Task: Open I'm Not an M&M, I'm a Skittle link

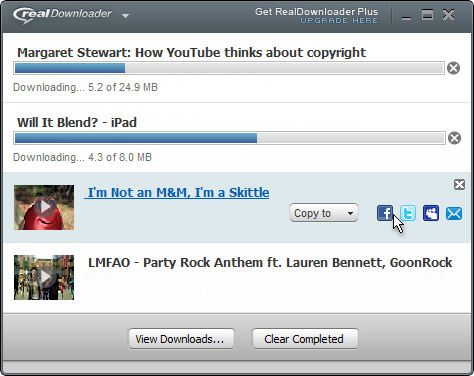Action: (177, 192)
